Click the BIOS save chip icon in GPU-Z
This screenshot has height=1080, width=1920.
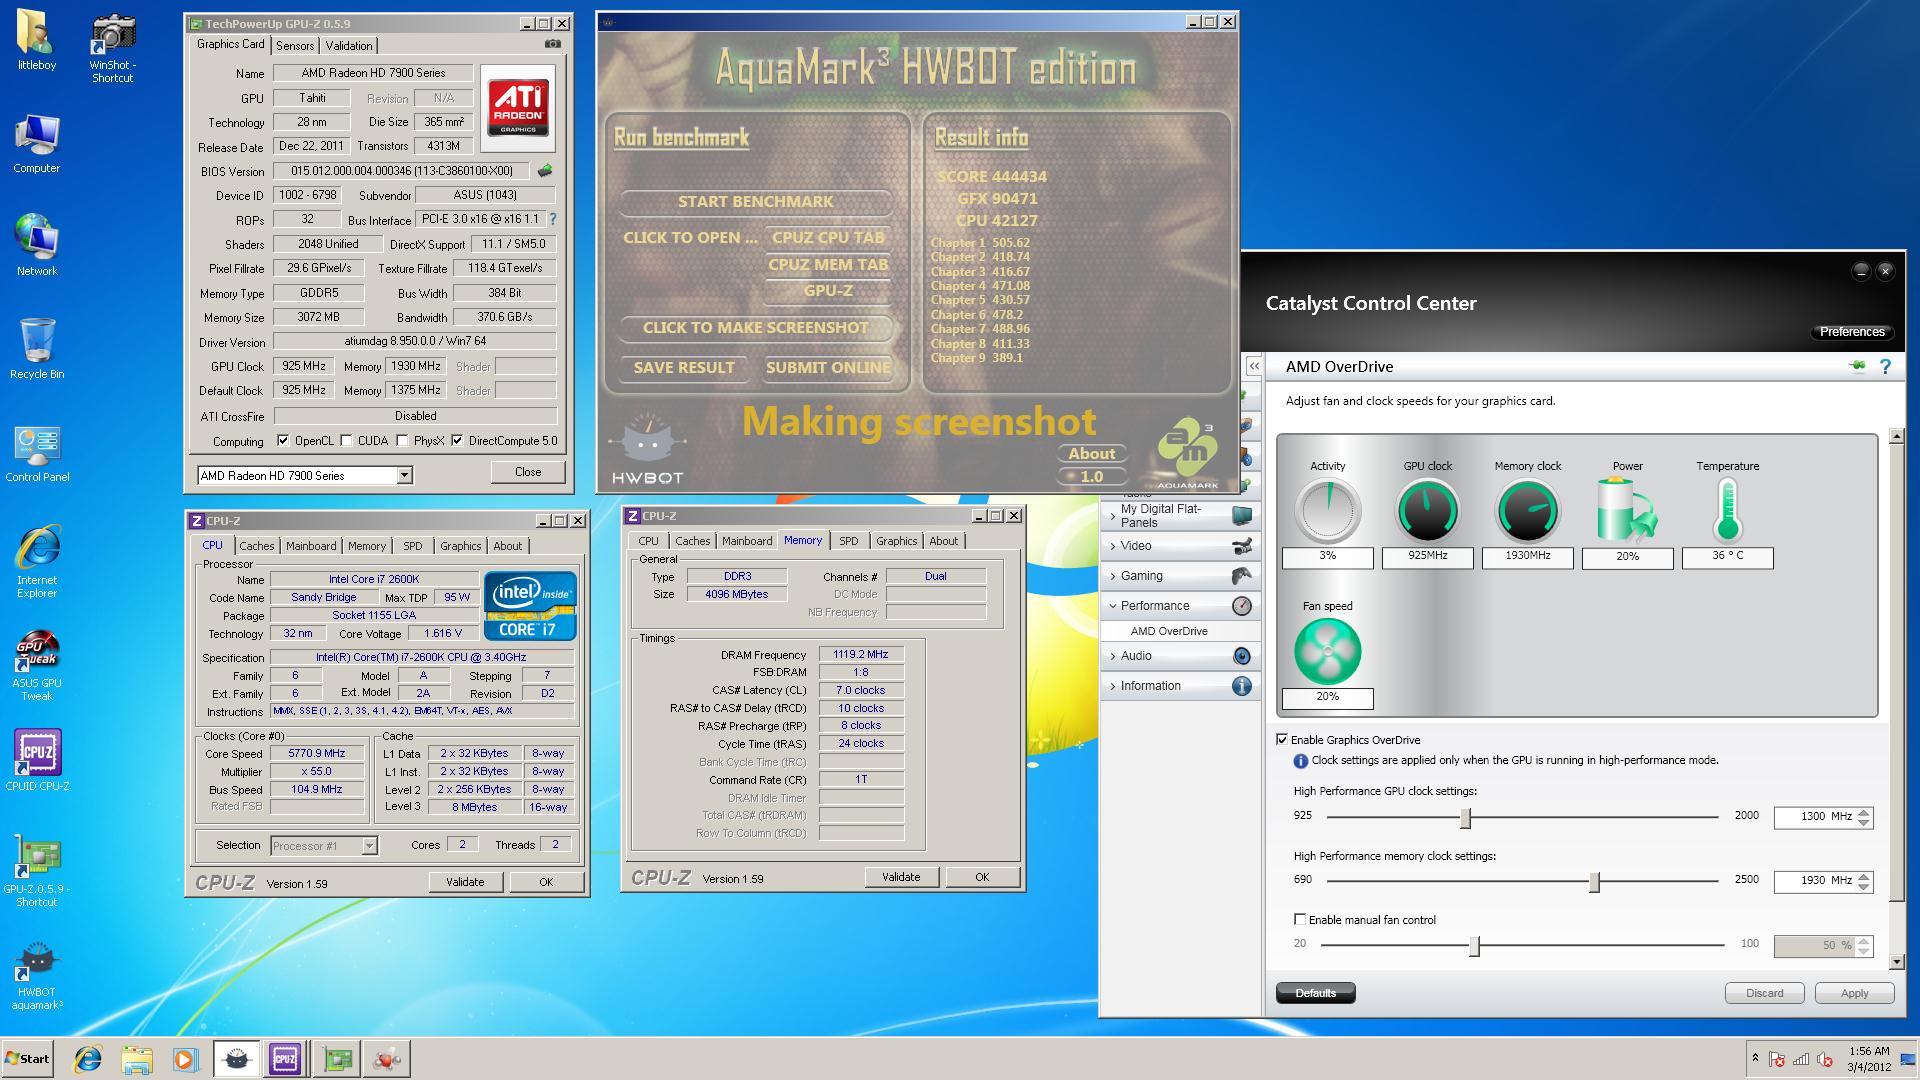pyautogui.click(x=545, y=171)
